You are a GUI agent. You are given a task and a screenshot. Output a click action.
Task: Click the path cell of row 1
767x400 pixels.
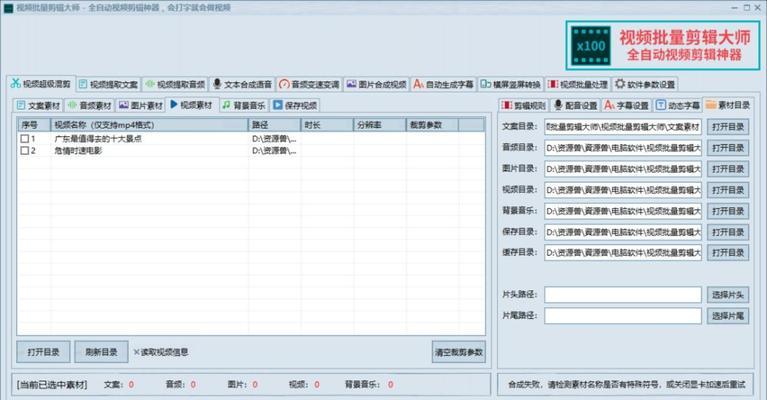coord(274,139)
